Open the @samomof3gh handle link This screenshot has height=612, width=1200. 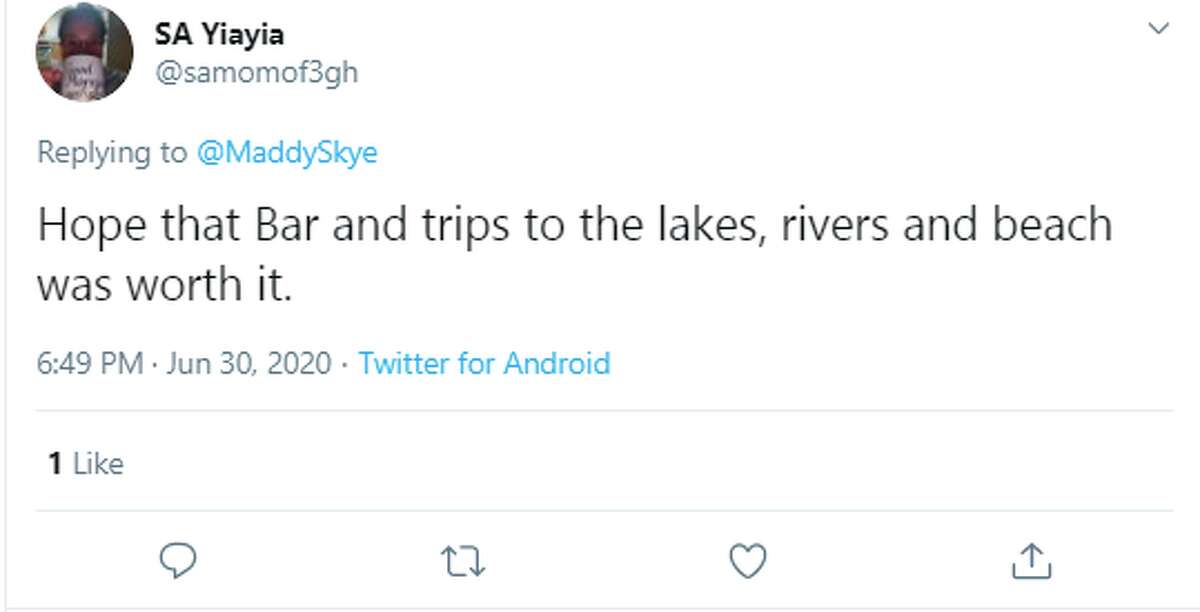[x=256, y=74]
